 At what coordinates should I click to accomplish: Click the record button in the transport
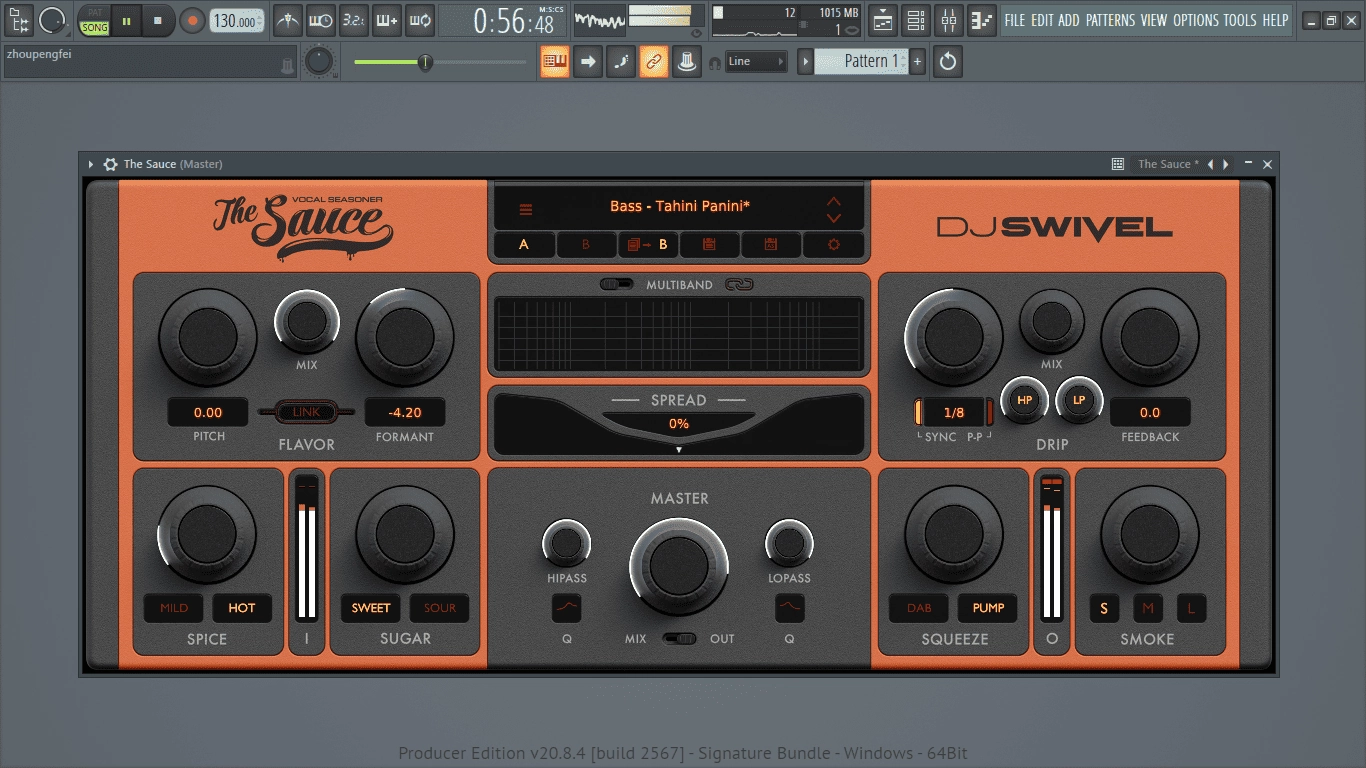pyautogui.click(x=193, y=20)
